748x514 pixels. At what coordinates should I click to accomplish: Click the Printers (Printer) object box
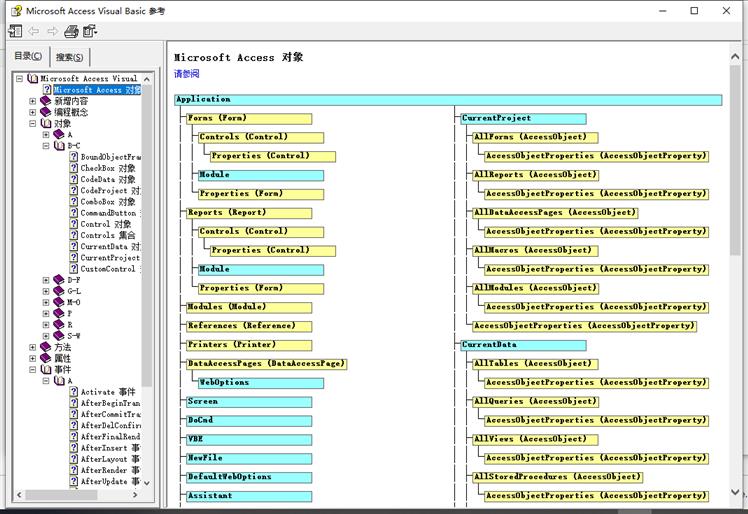(249, 345)
